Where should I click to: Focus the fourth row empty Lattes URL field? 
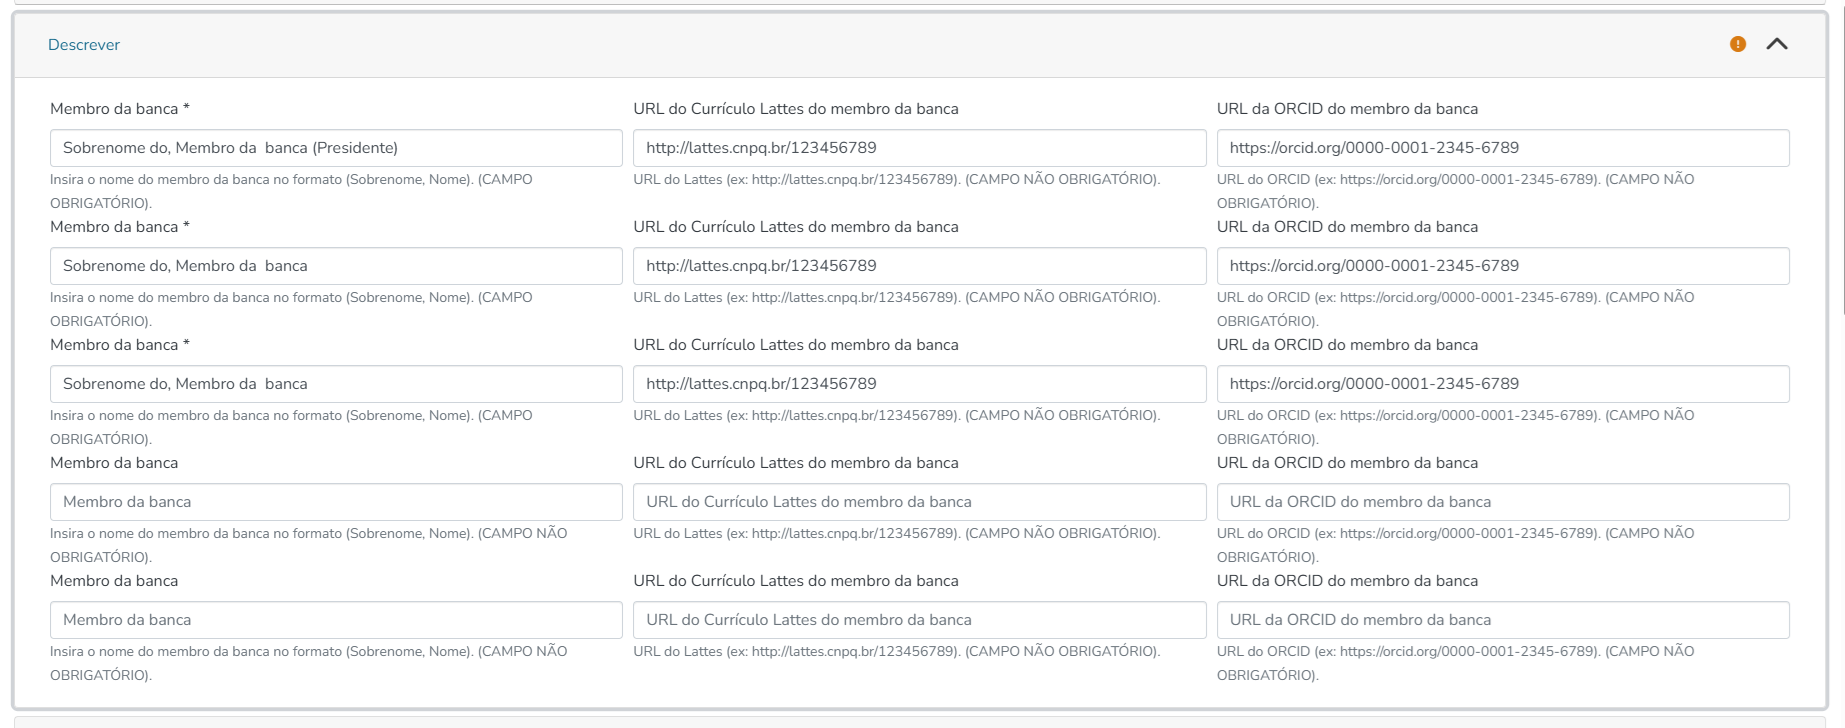(x=919, y=502)
